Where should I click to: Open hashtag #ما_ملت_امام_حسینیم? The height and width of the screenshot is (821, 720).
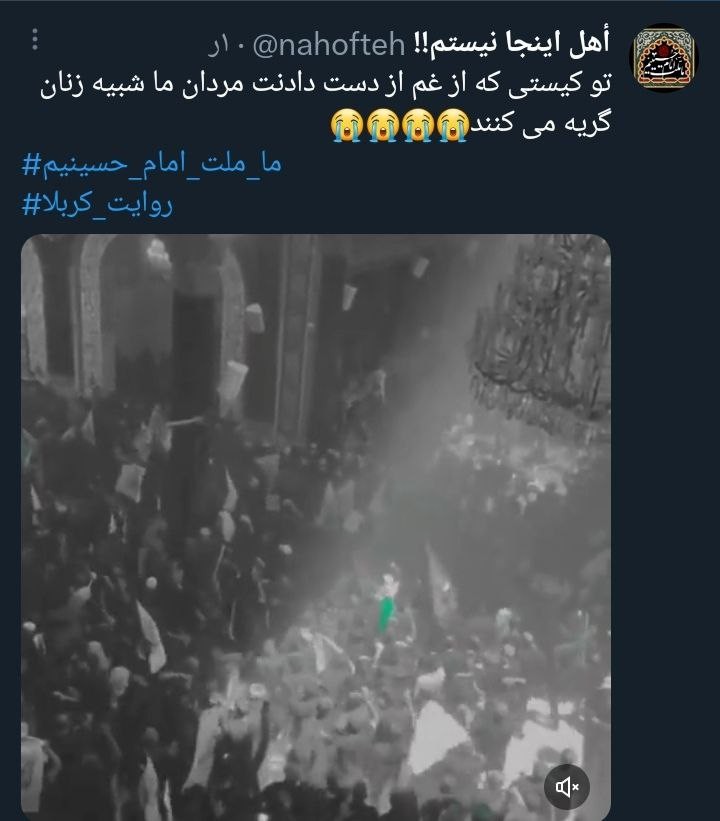(152, 164)
